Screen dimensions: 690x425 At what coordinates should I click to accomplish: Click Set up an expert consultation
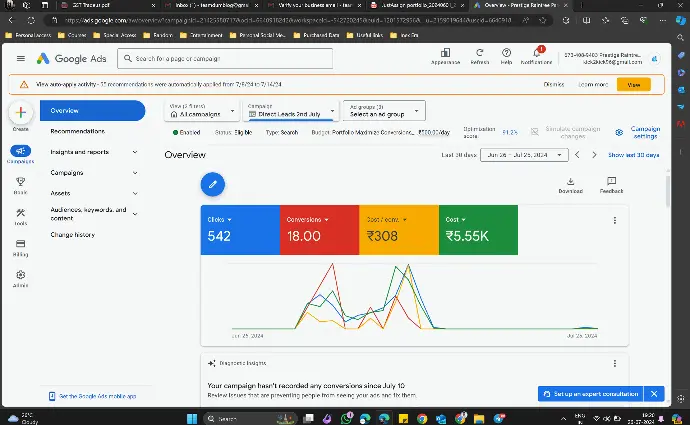coord(591,394)
